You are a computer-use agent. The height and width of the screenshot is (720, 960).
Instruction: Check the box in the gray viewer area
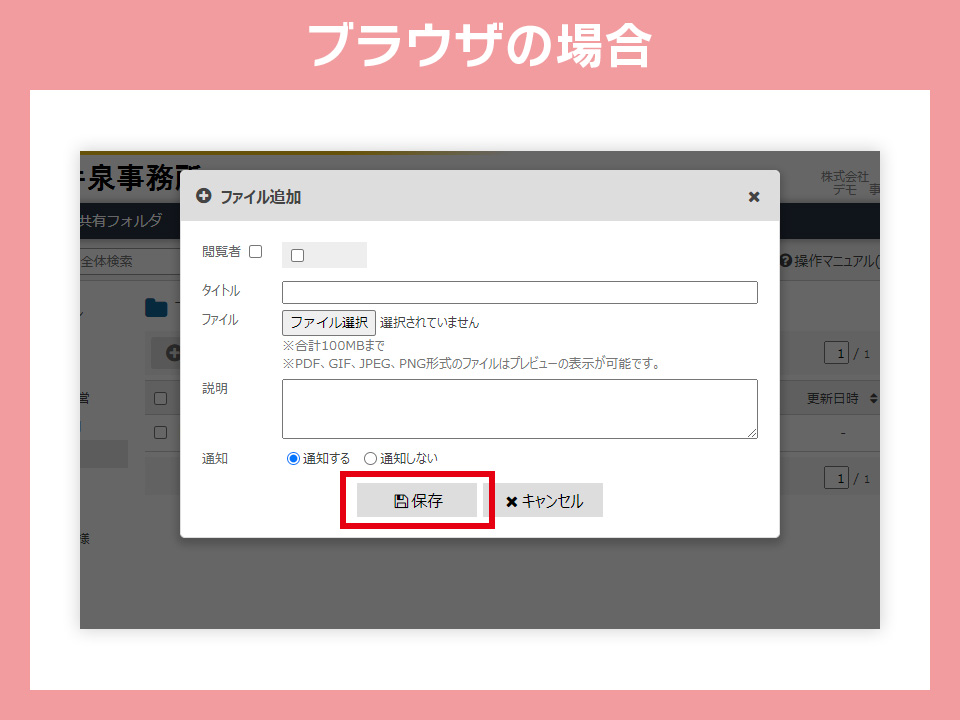coord(297,256)
